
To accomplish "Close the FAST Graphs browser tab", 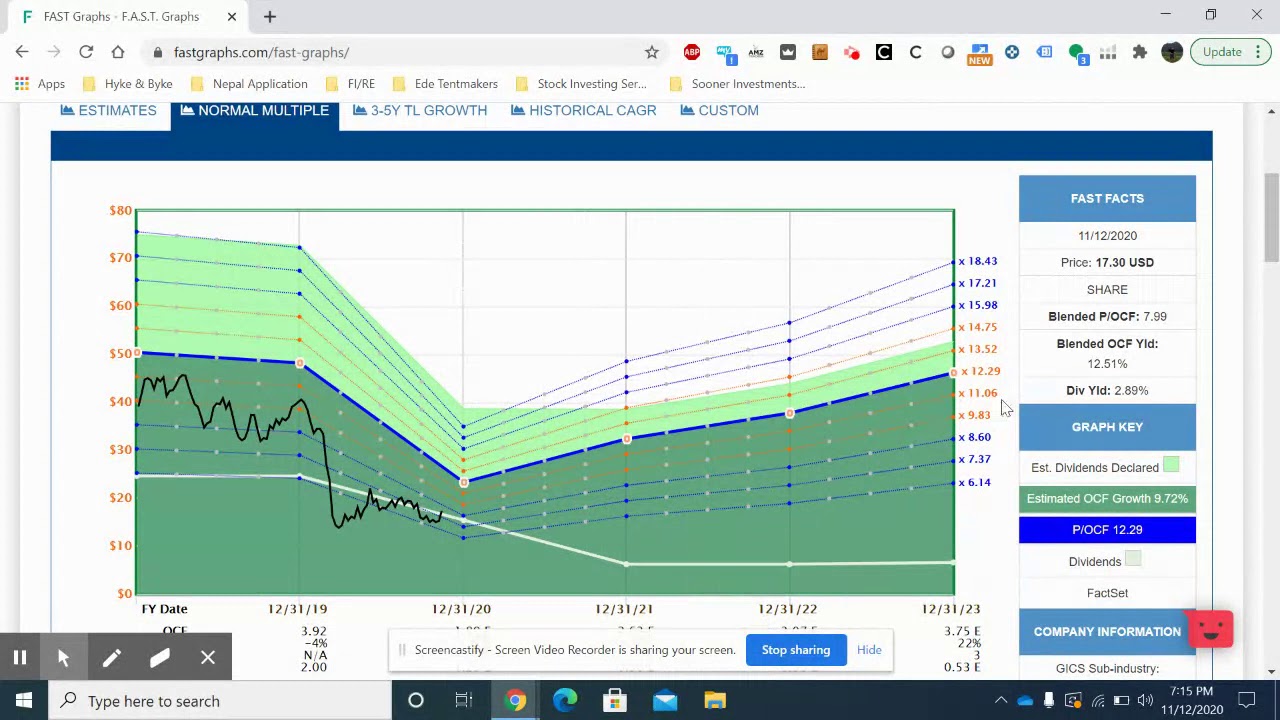I will [x=232, y=17].
